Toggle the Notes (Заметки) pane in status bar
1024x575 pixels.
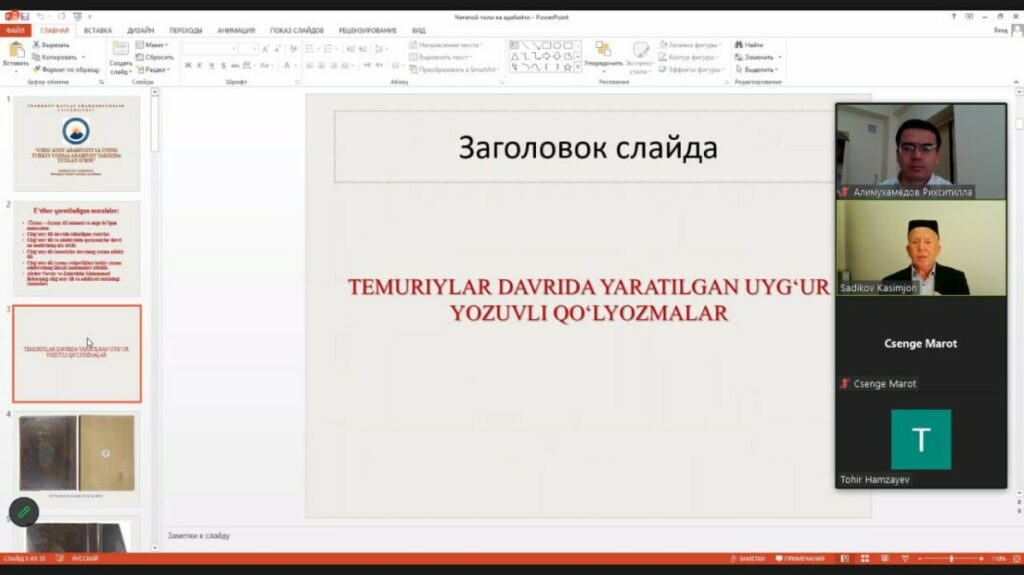click(747, 558)
